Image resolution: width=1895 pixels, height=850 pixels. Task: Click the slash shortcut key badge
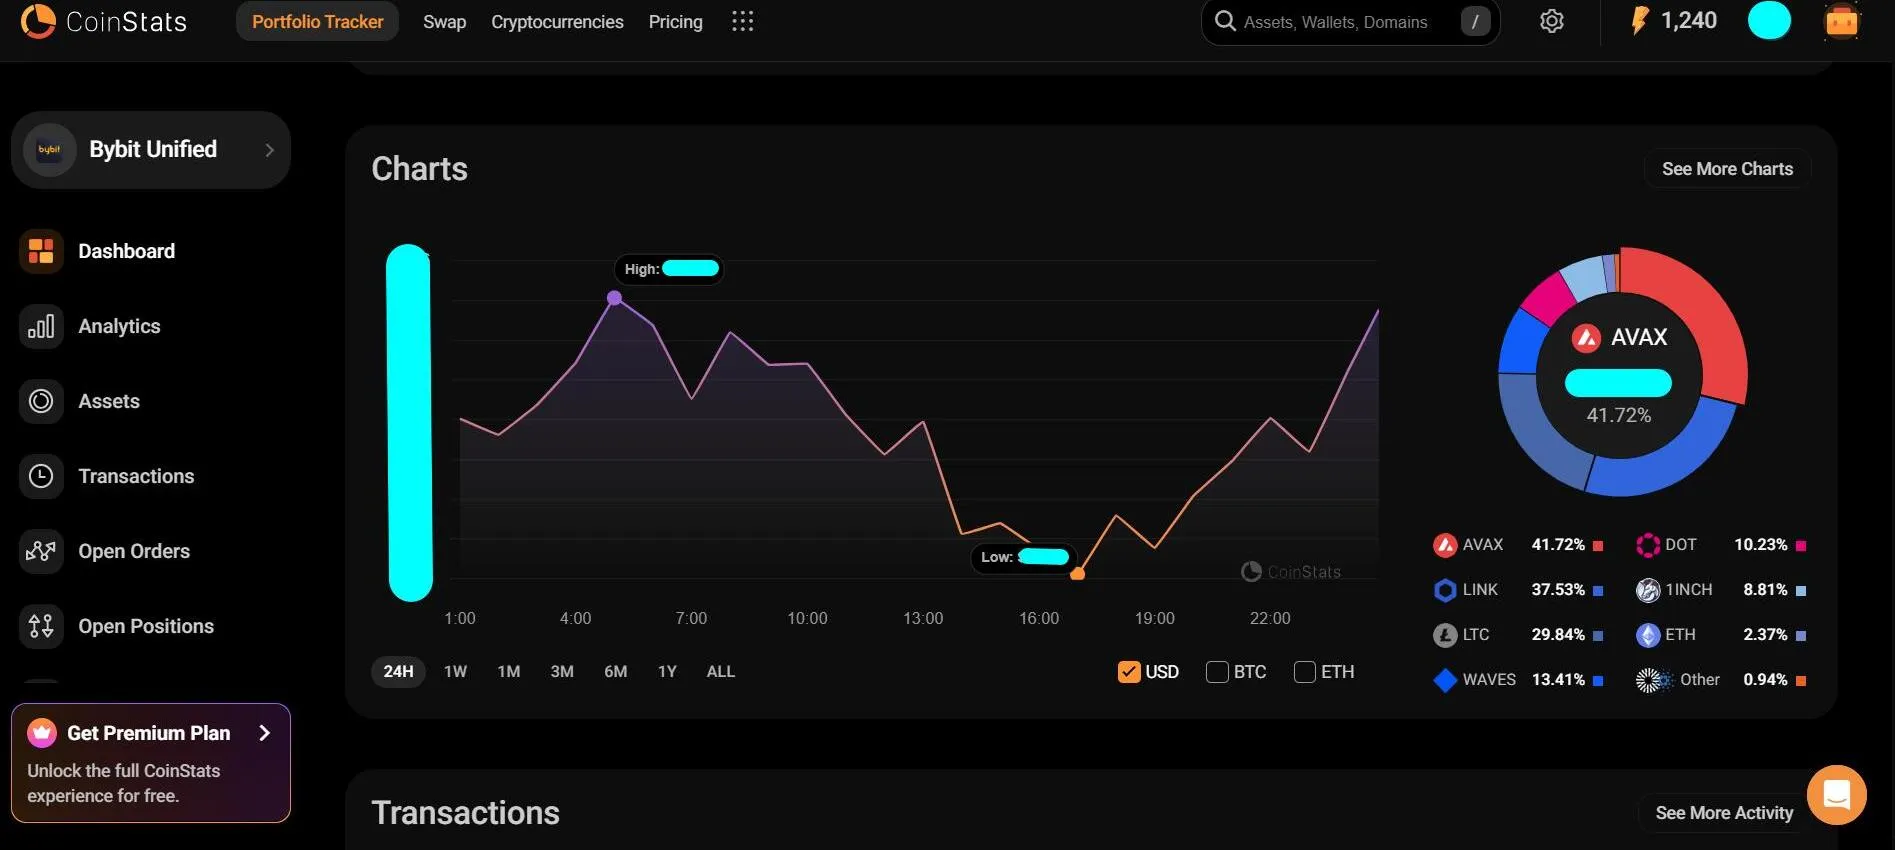(x=1475, y=21)
